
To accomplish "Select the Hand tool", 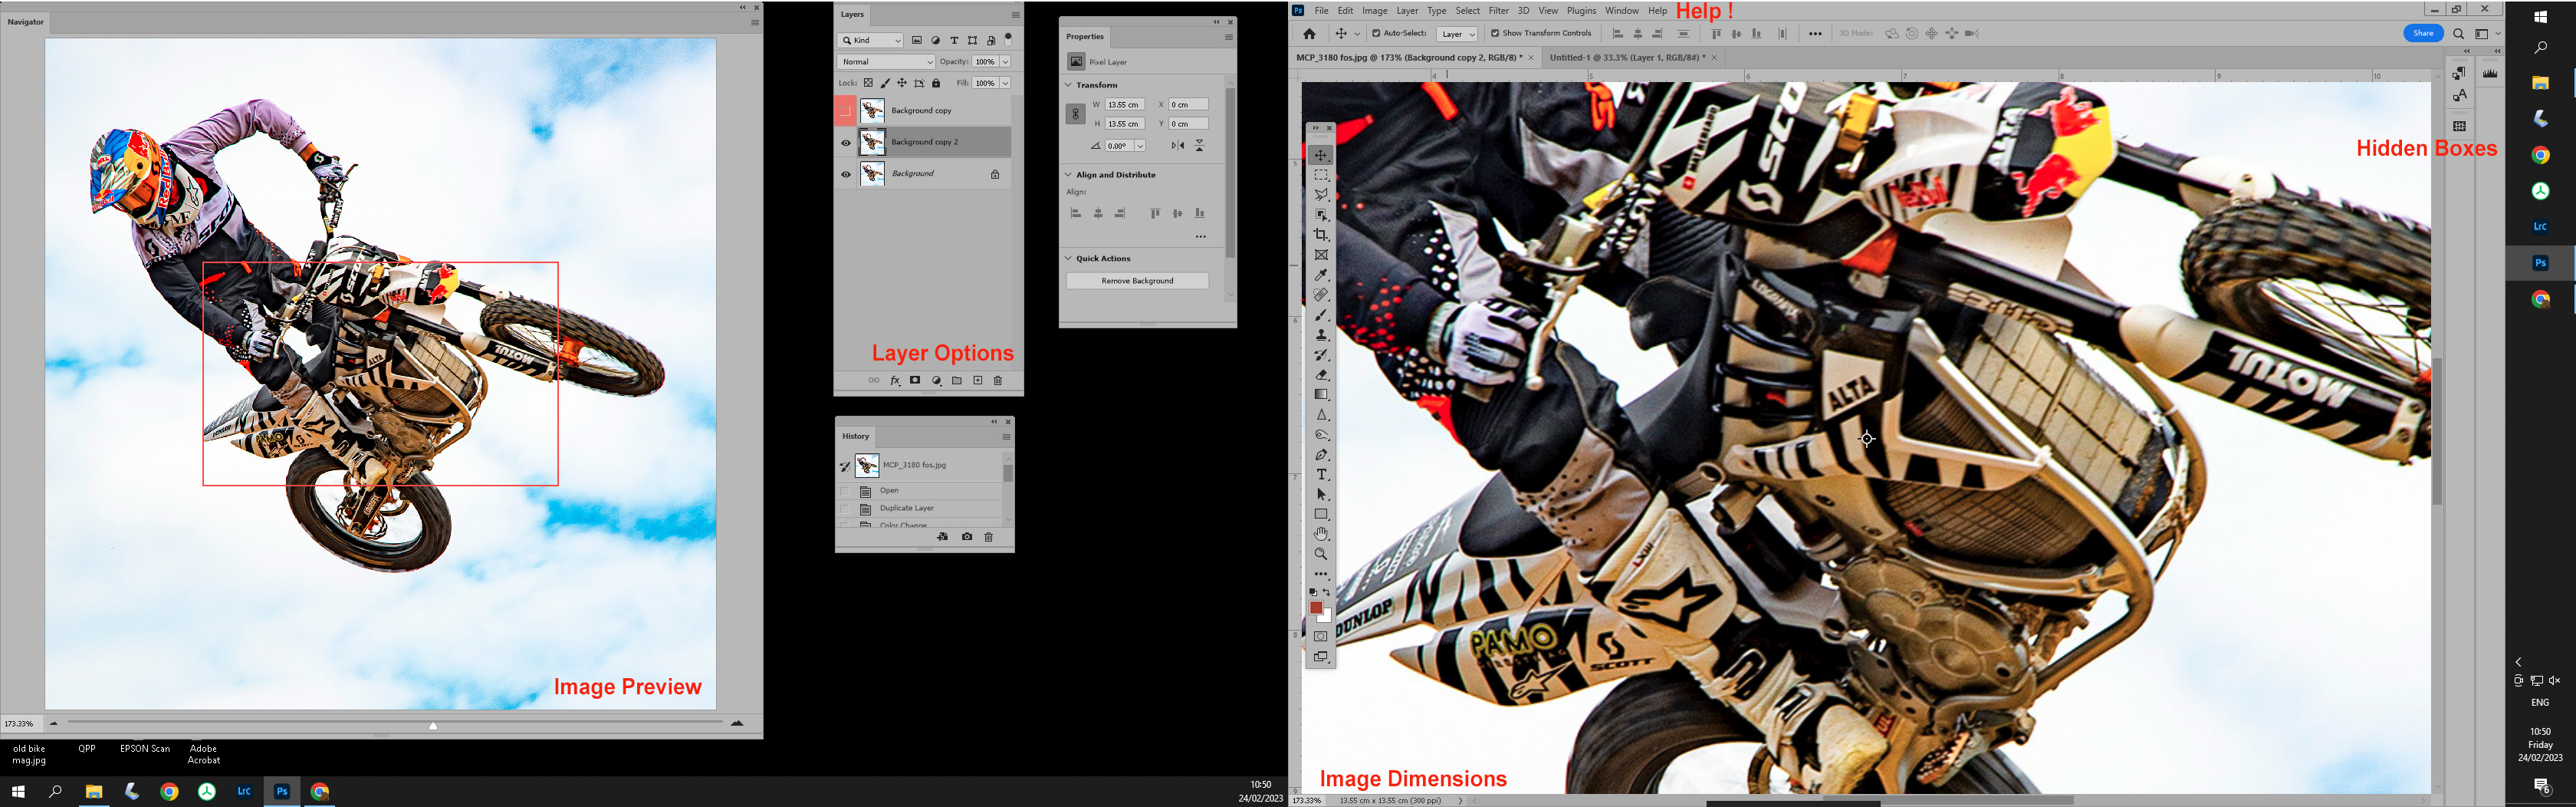I will [1321, 534].
